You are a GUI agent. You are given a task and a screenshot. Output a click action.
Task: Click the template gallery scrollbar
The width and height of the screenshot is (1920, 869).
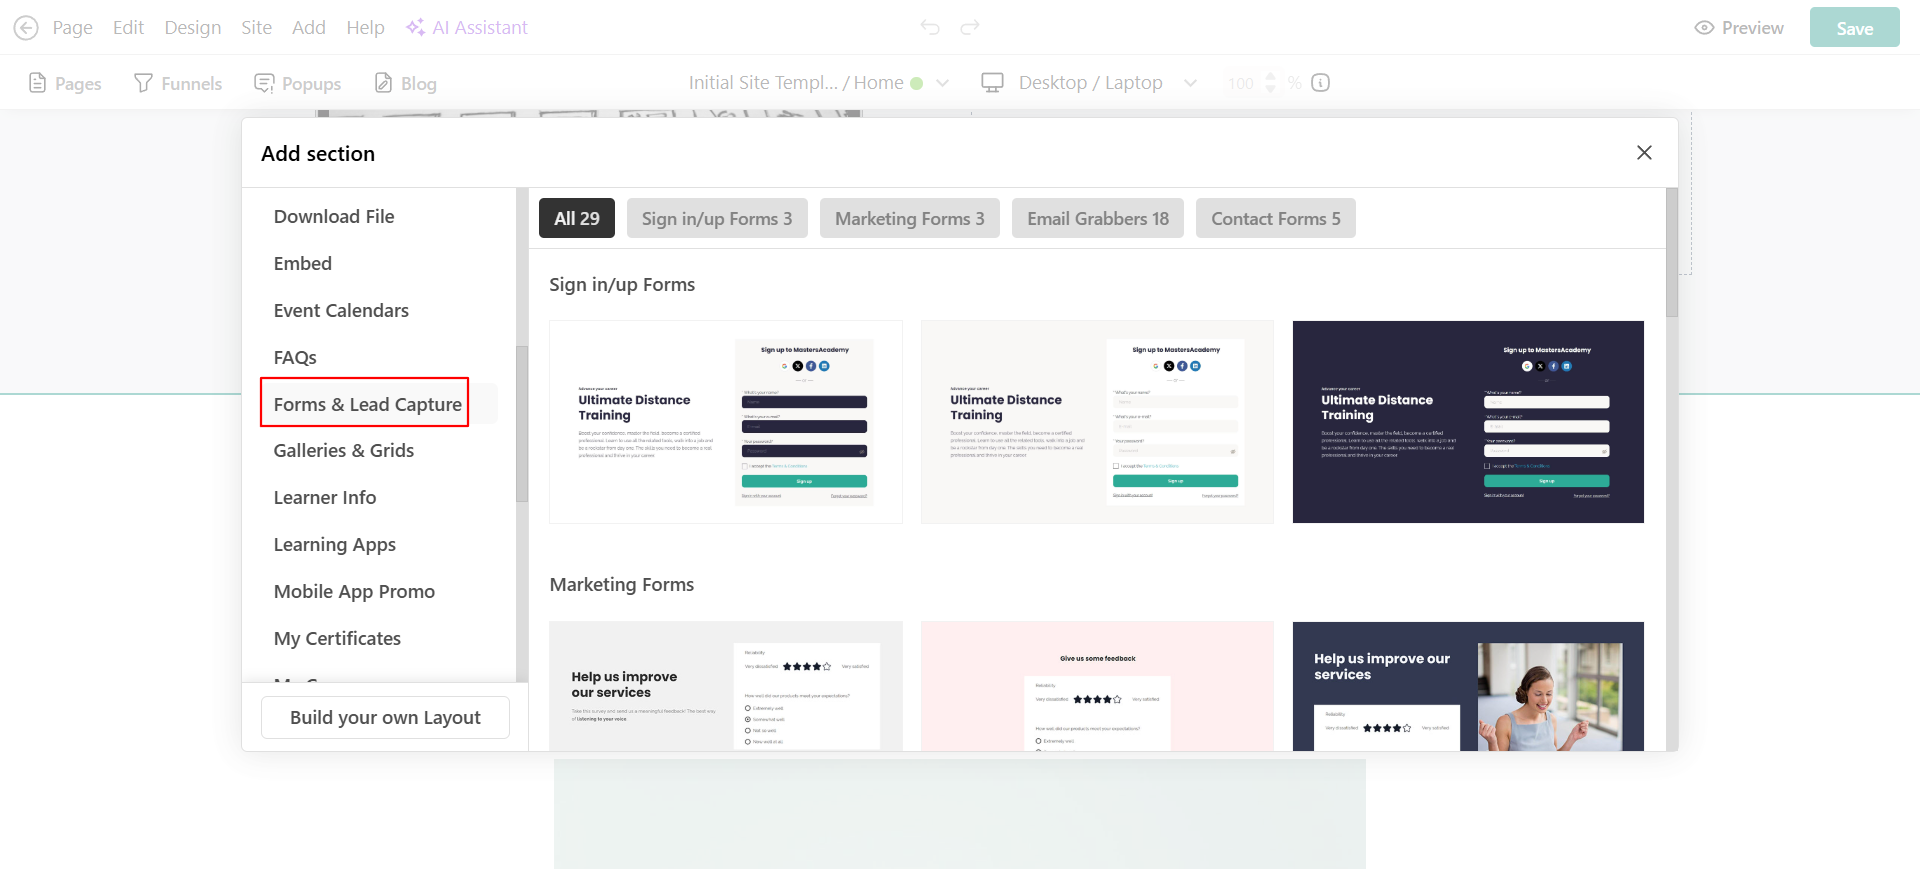click(1672, 252)
